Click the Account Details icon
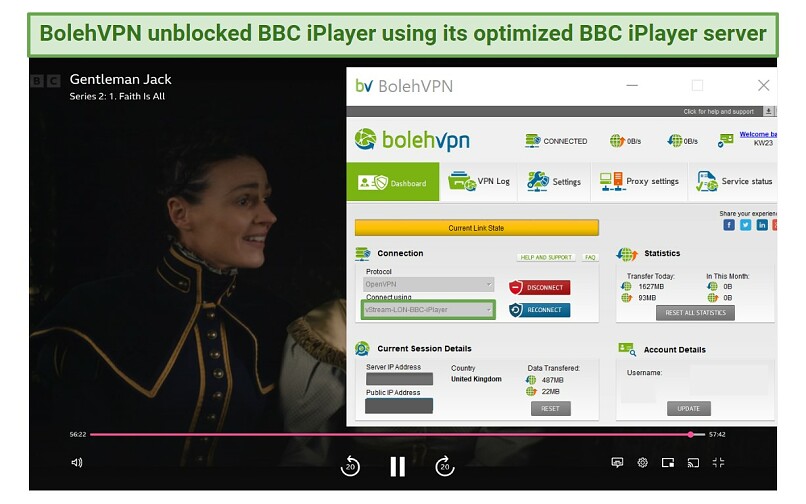Viewport: 806px width, 504px height. click(x=627, y=349)
